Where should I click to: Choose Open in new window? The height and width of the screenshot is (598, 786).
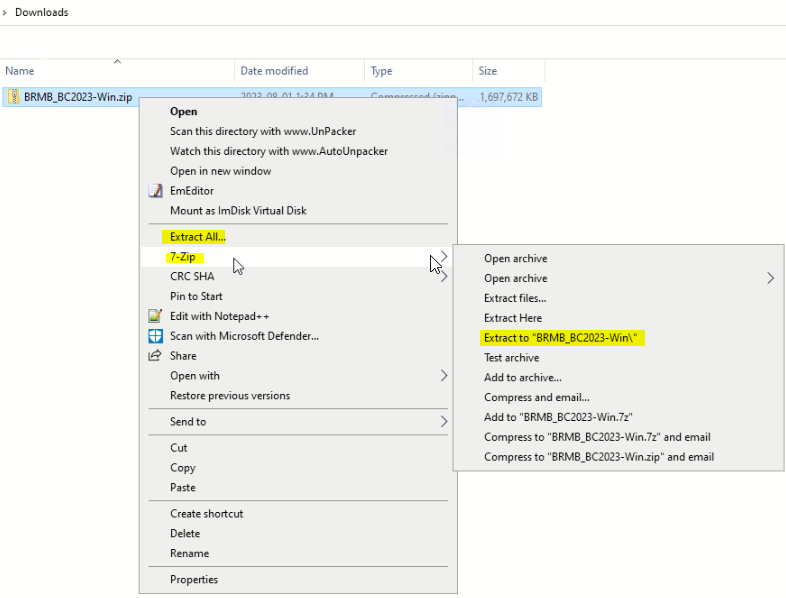[221, 171]
